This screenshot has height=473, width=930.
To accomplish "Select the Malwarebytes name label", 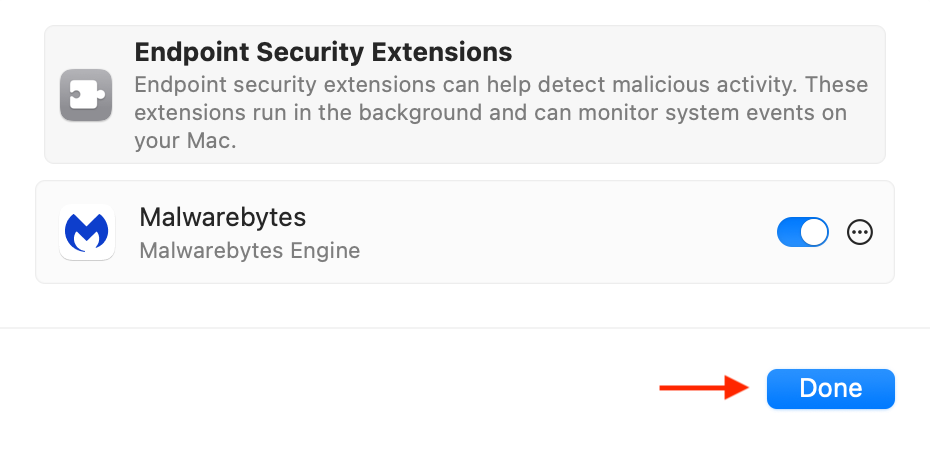I will point(222,217).
